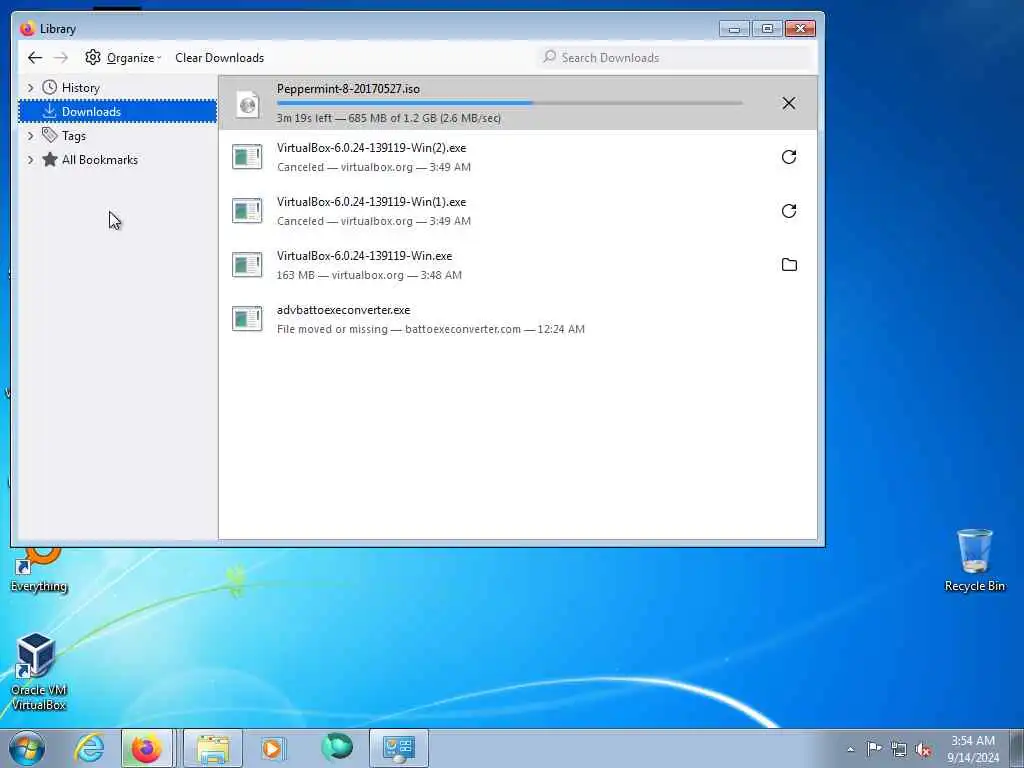
Task: Open the control panel taskbar item
Action: (x=399, y=748)
